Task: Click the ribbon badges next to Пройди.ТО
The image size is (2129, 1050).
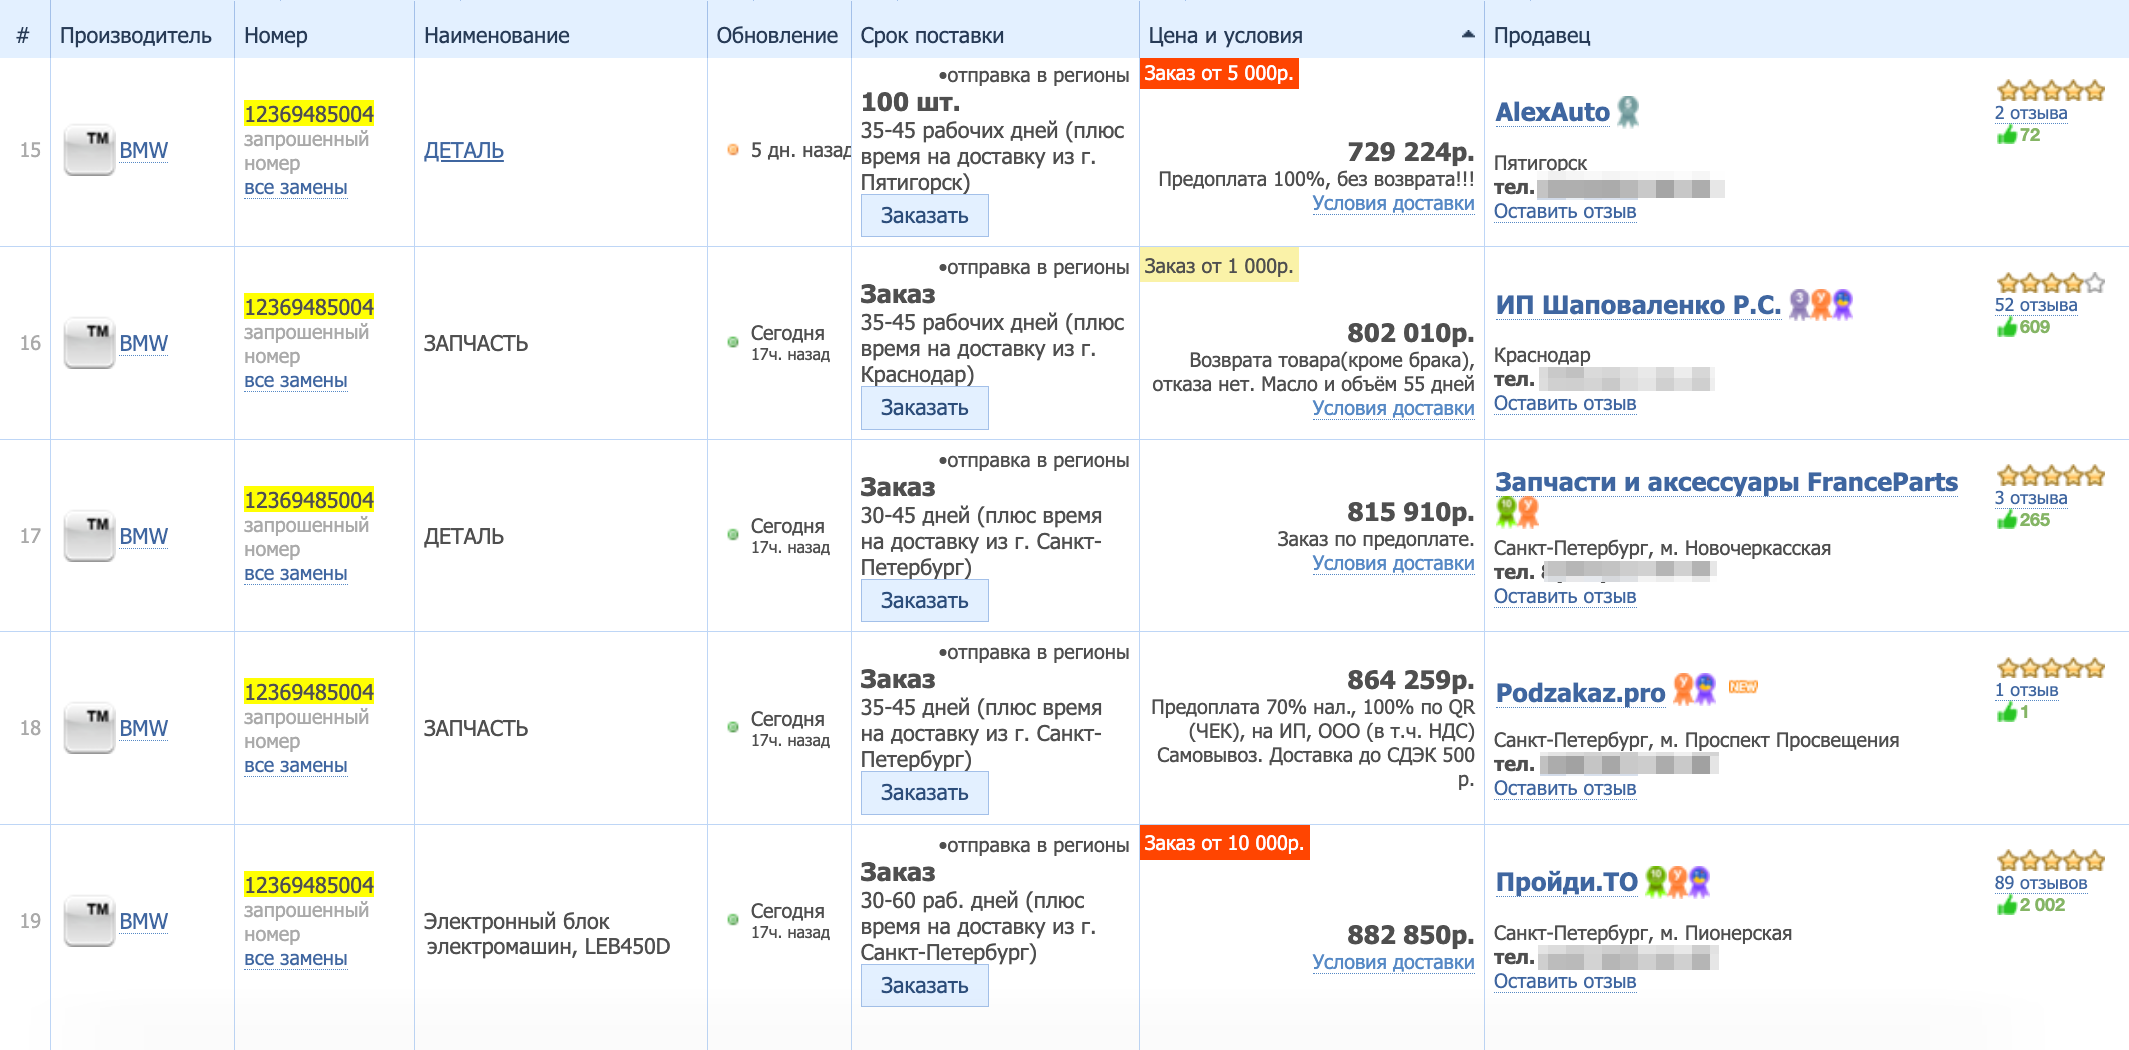Action: point(1677,881)
